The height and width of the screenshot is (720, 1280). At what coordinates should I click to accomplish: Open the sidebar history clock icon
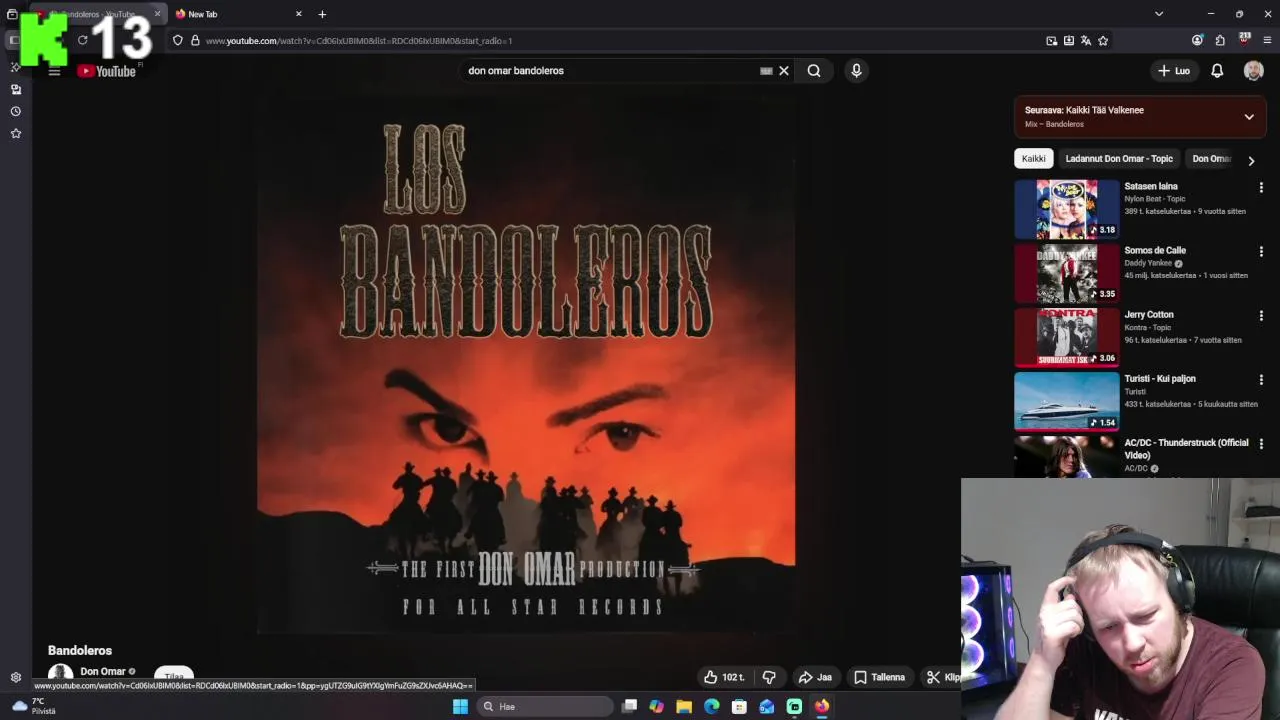[x=15, y=111]
